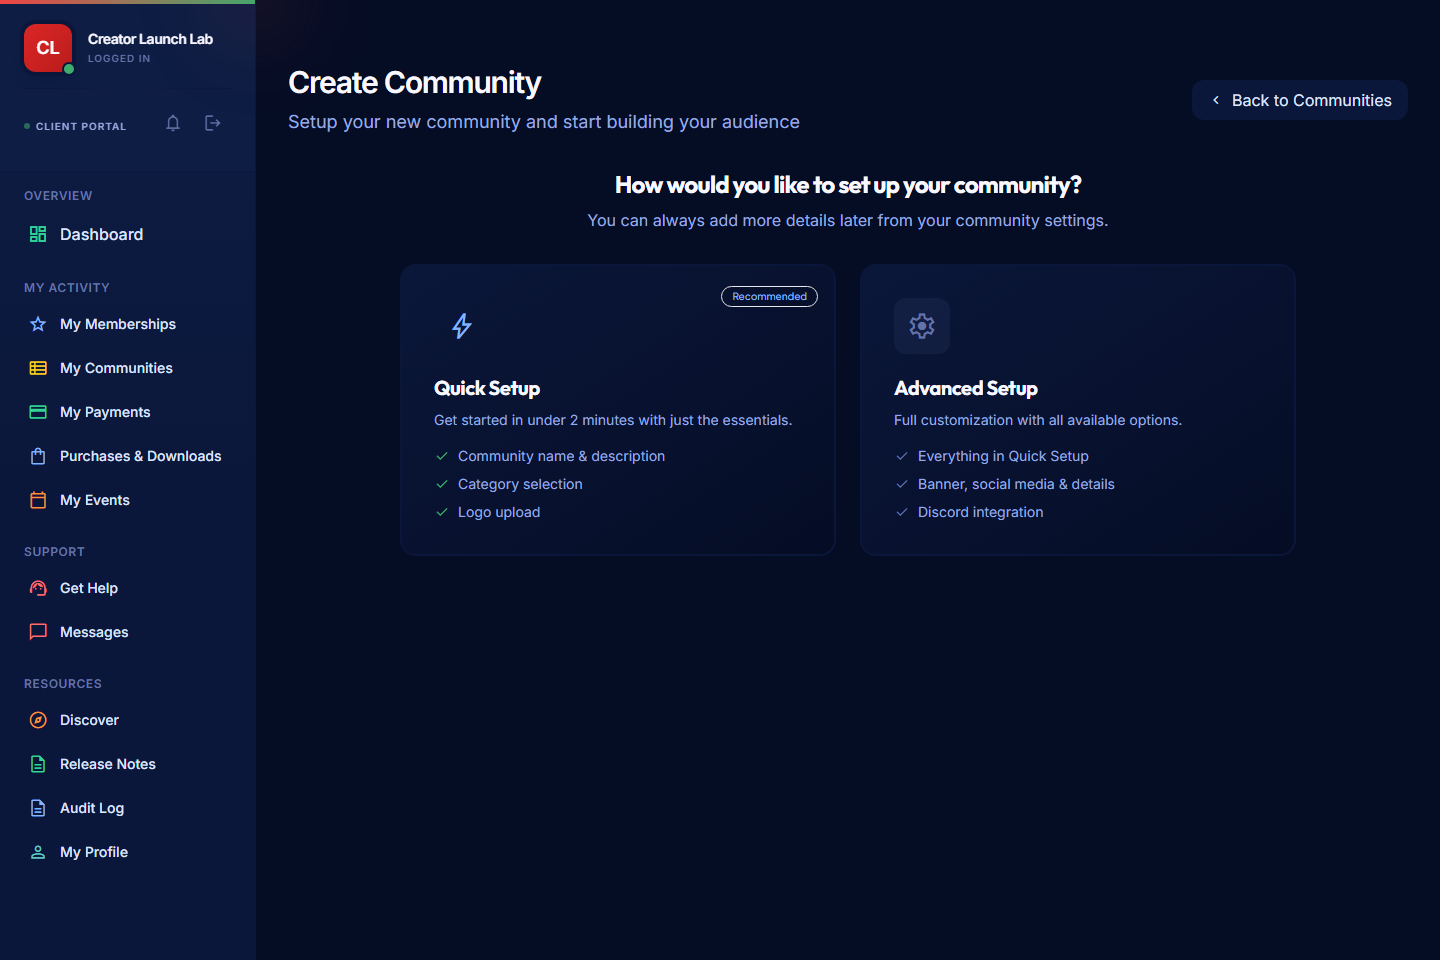Open the Audit Log page
The image size is (1440, 960).
point(128,808)
